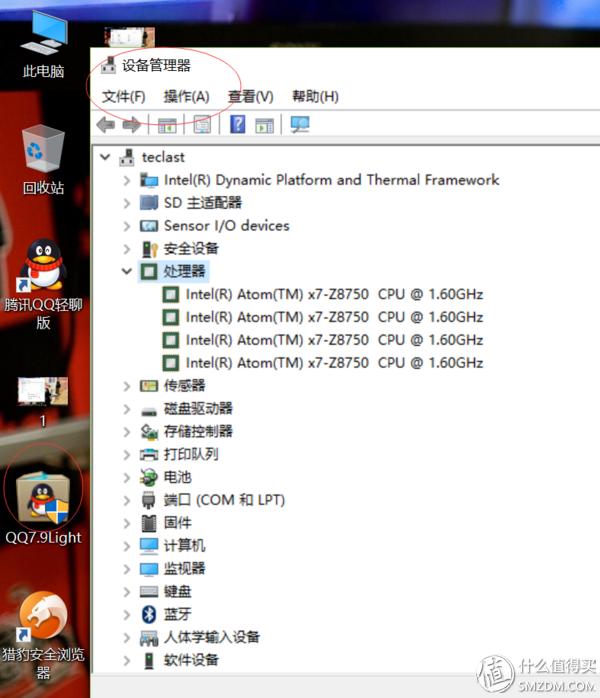This screenshot has height=698, width=600.
Task: Click the 磁盘驱动器 drive icon
Action: [x=149, y=410]
